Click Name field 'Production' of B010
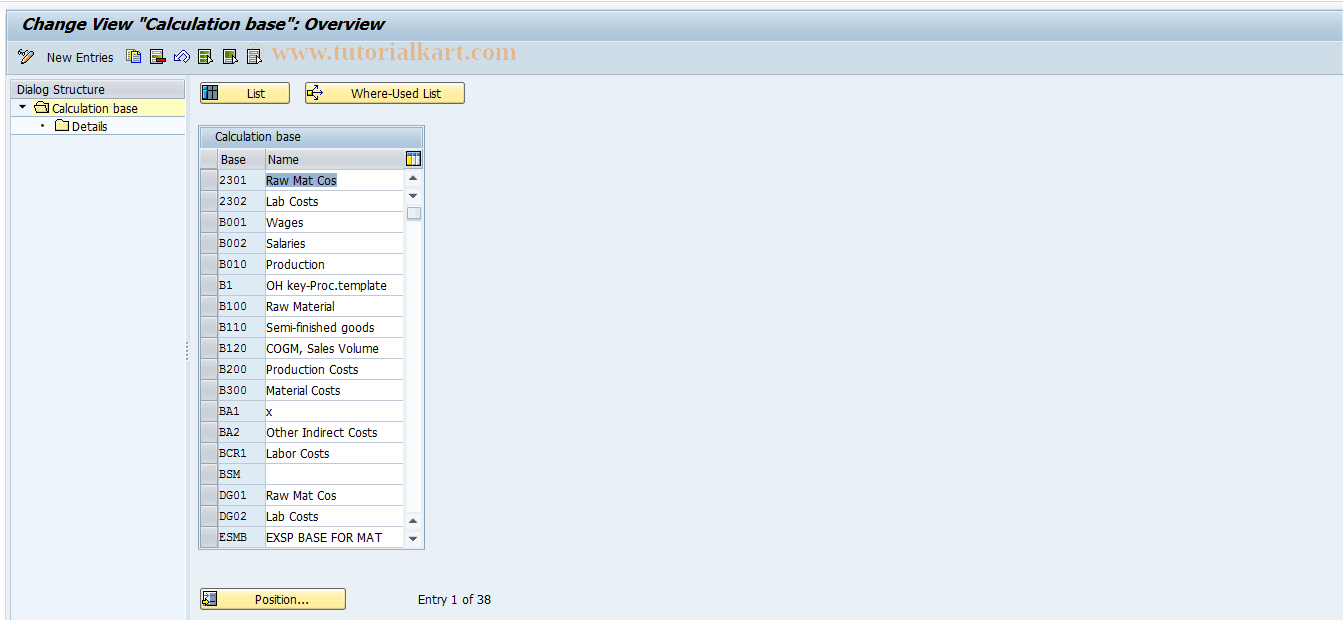This screenshot has height=620, width=1343. [x=334, y=264]
